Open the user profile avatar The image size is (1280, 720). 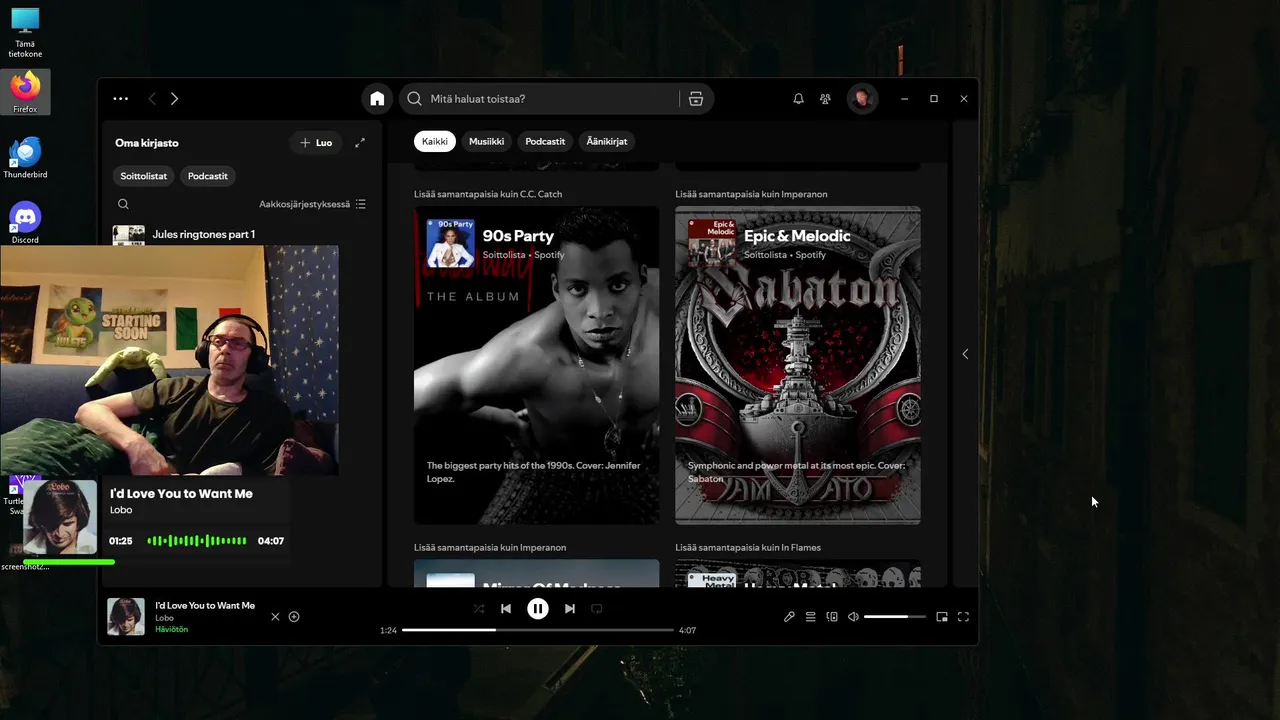pyautogui.click(x=862, y=99)
